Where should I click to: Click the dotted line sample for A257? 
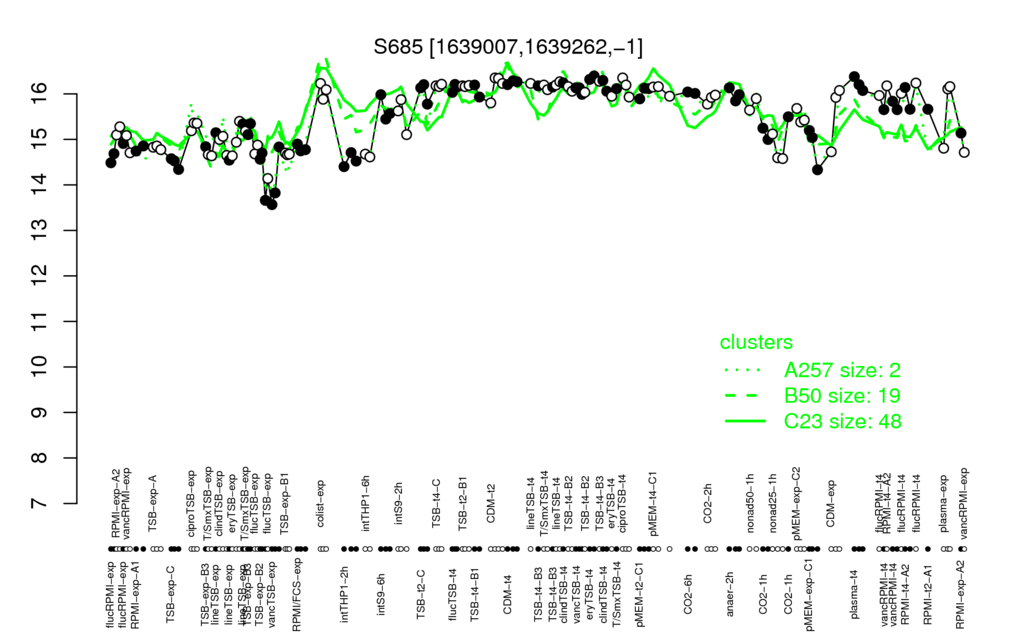point(743,370)
